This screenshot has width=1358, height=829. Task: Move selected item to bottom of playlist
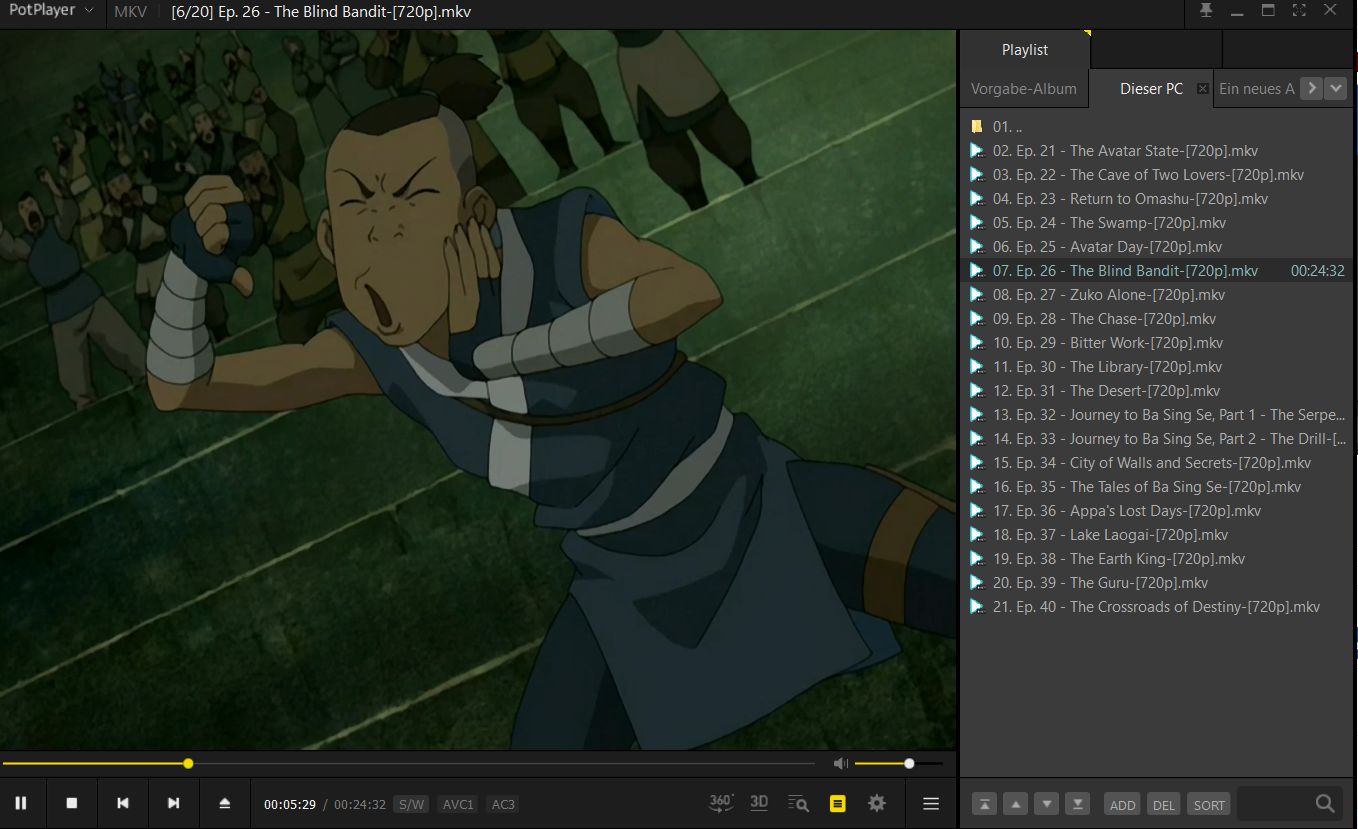pyautogui.click(x=1077, y=804)
